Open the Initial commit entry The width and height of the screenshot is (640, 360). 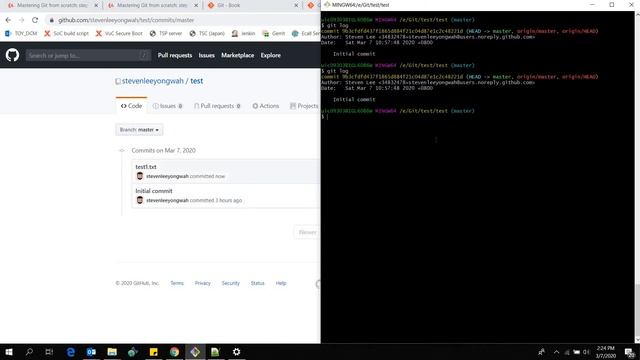pyautogui.click(x=154, y=191)
